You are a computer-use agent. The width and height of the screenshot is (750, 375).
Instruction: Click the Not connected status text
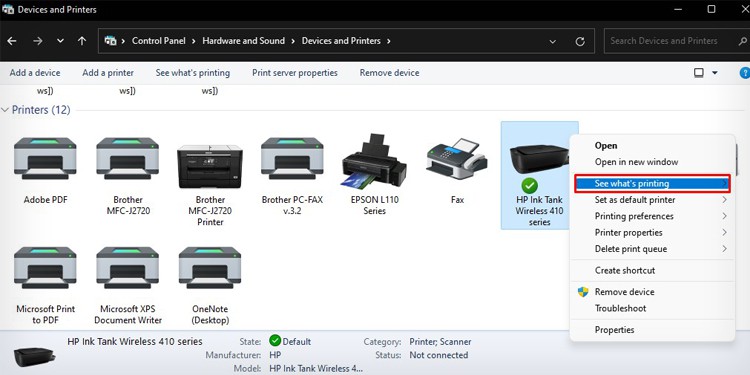[439, 355]
